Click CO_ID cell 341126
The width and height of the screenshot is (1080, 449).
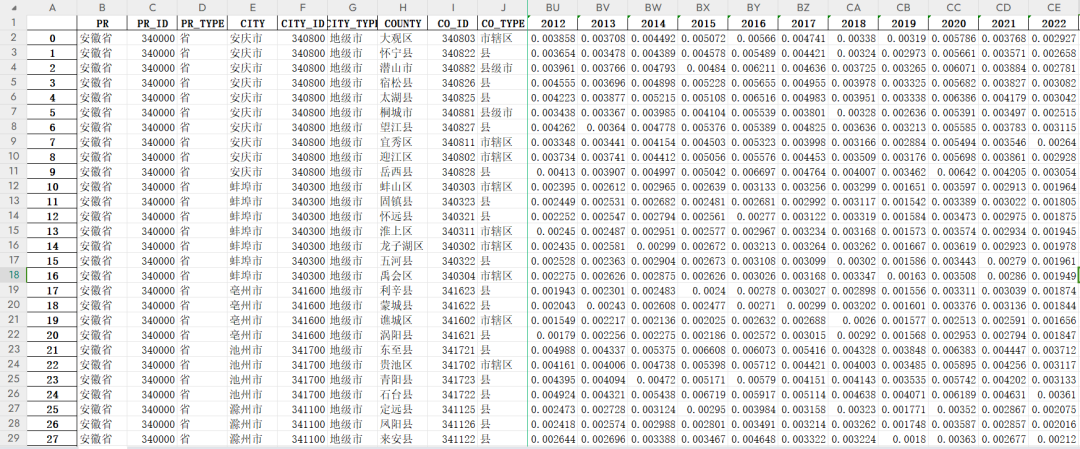(x=453, y=424)
